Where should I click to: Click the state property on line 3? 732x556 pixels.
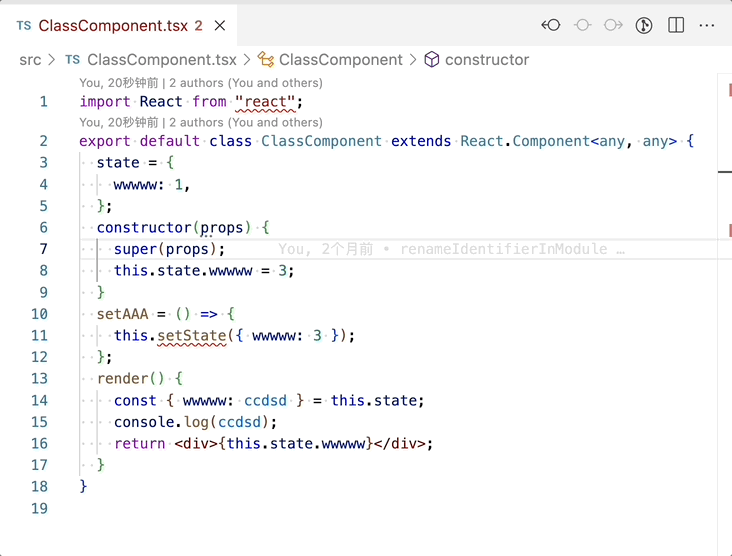118,162
